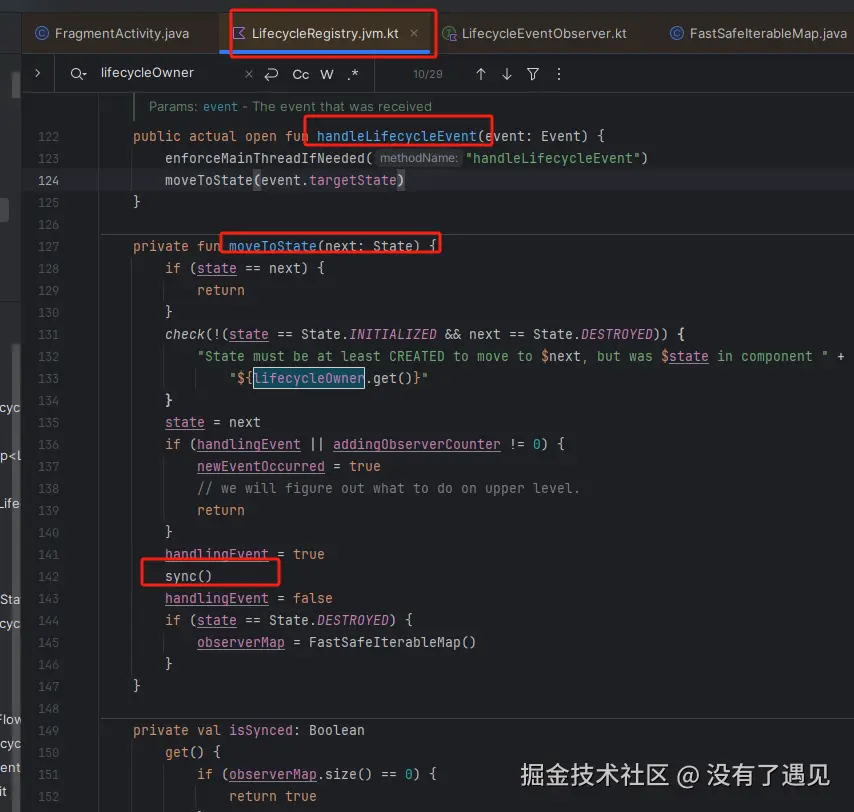Select the LifecycleRegistry.jvm.kt tab
This screenshot has height=812, width=854.
(x=325, y=33)
